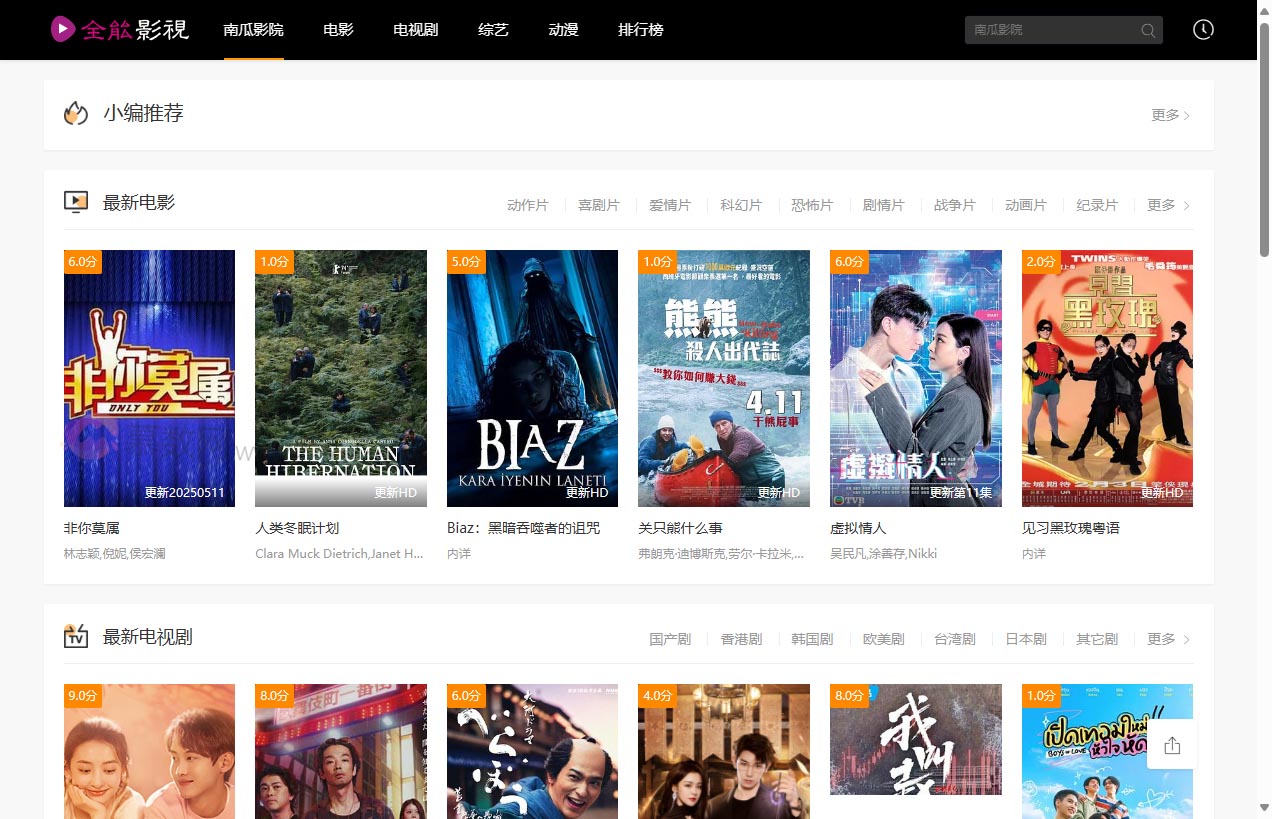Open the 人类冬眠计划 title link
1272x819 pixels.
297,528
